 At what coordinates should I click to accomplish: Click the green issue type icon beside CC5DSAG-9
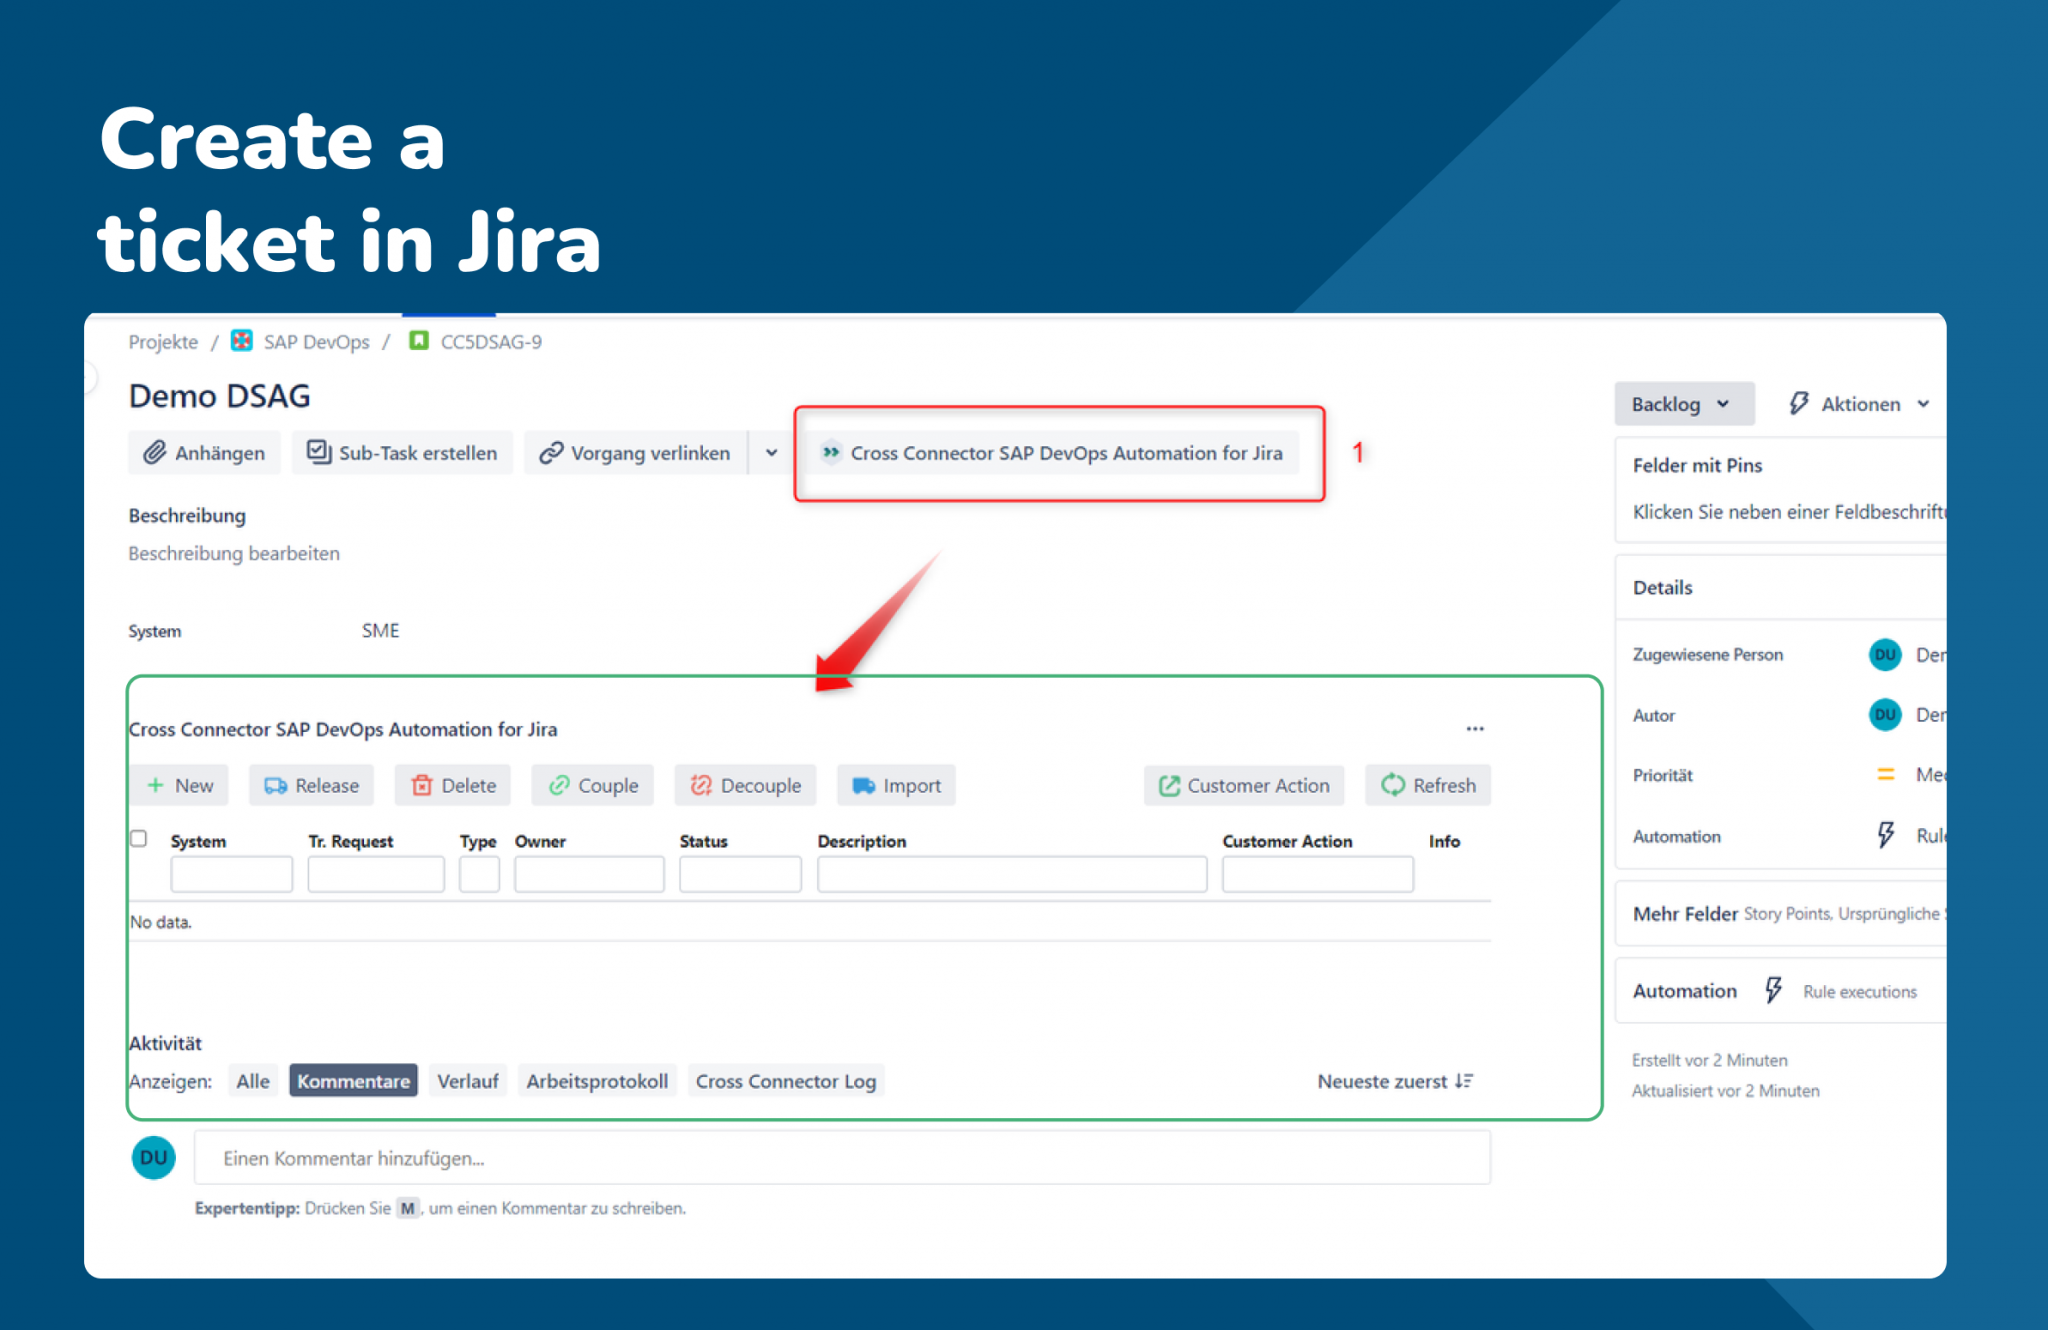coord(419,341)
